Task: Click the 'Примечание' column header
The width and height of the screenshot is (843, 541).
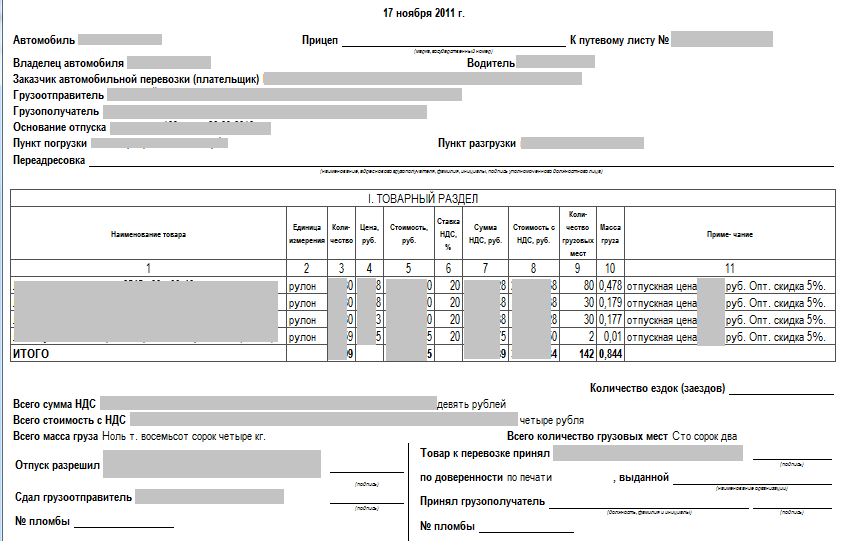Action: tap(730, 234)
